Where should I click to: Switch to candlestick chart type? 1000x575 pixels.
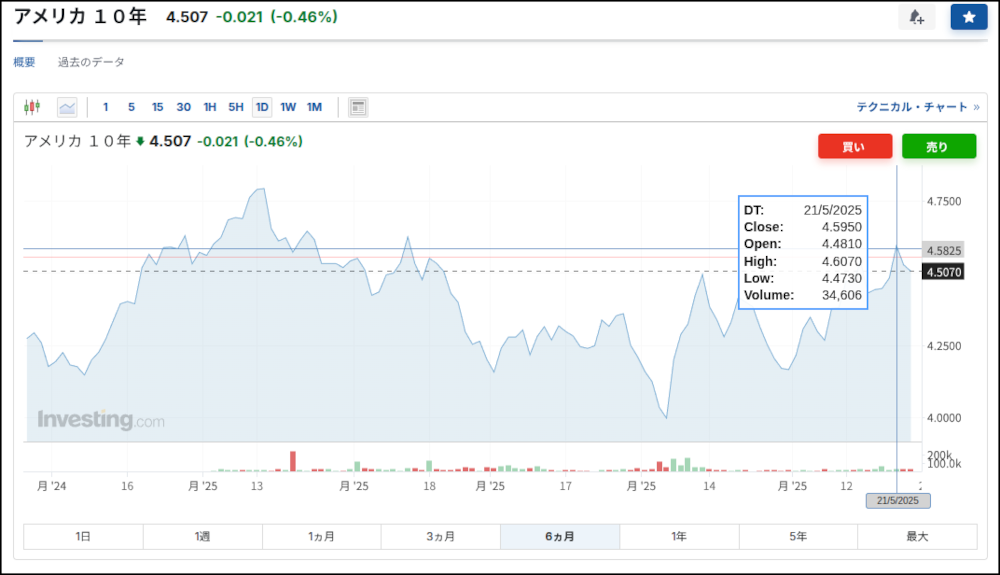33,107
